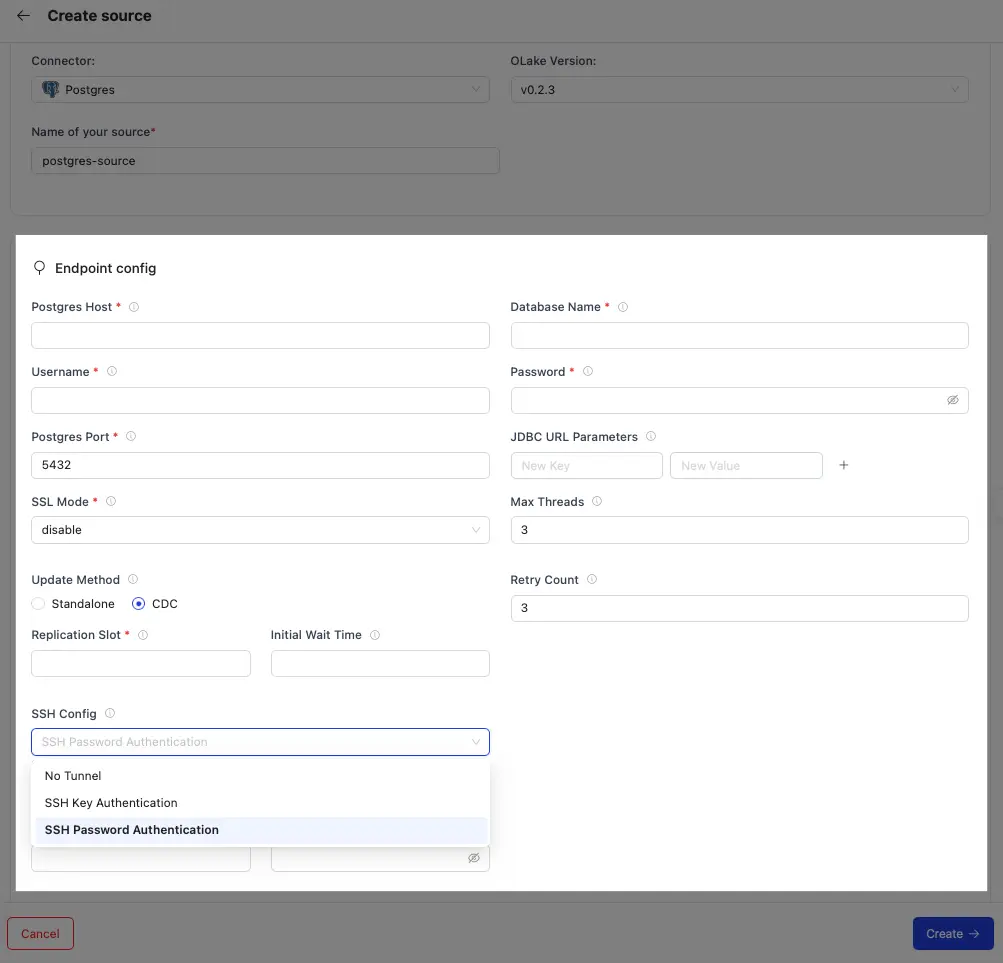Click the back arrow beside Create source
Image resolution: width=1003 pixels, height=963 pixels.
tap(24, 16)
